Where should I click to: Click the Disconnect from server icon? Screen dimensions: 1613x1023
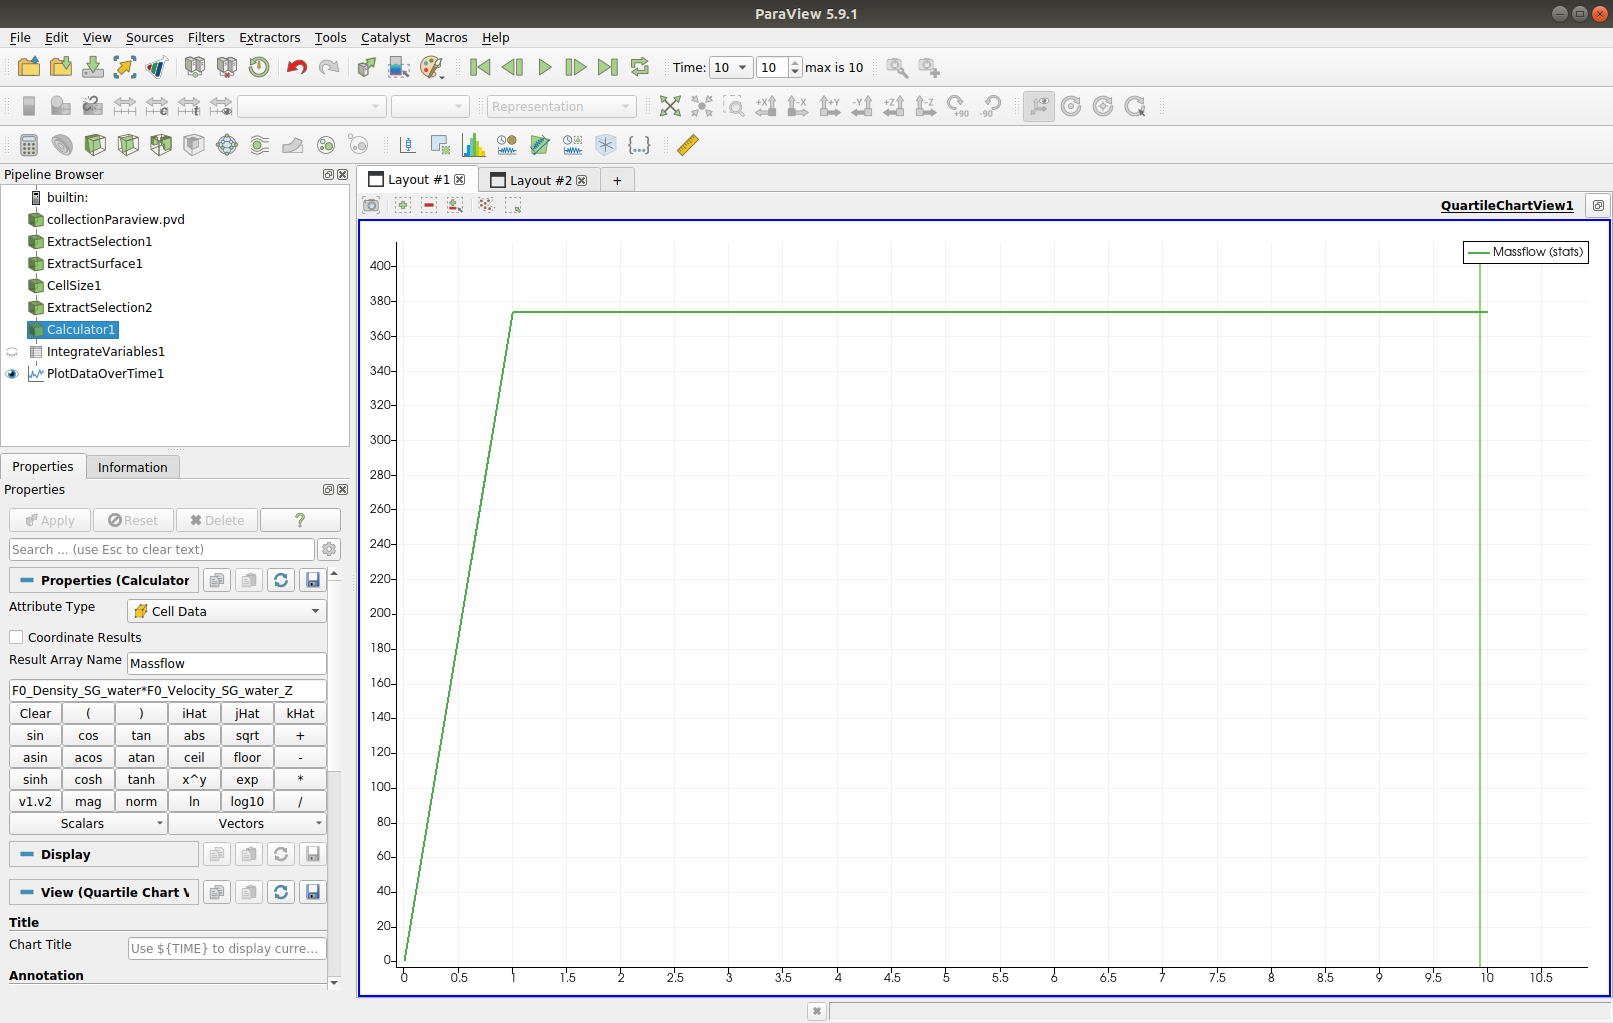tap(227, 67)
